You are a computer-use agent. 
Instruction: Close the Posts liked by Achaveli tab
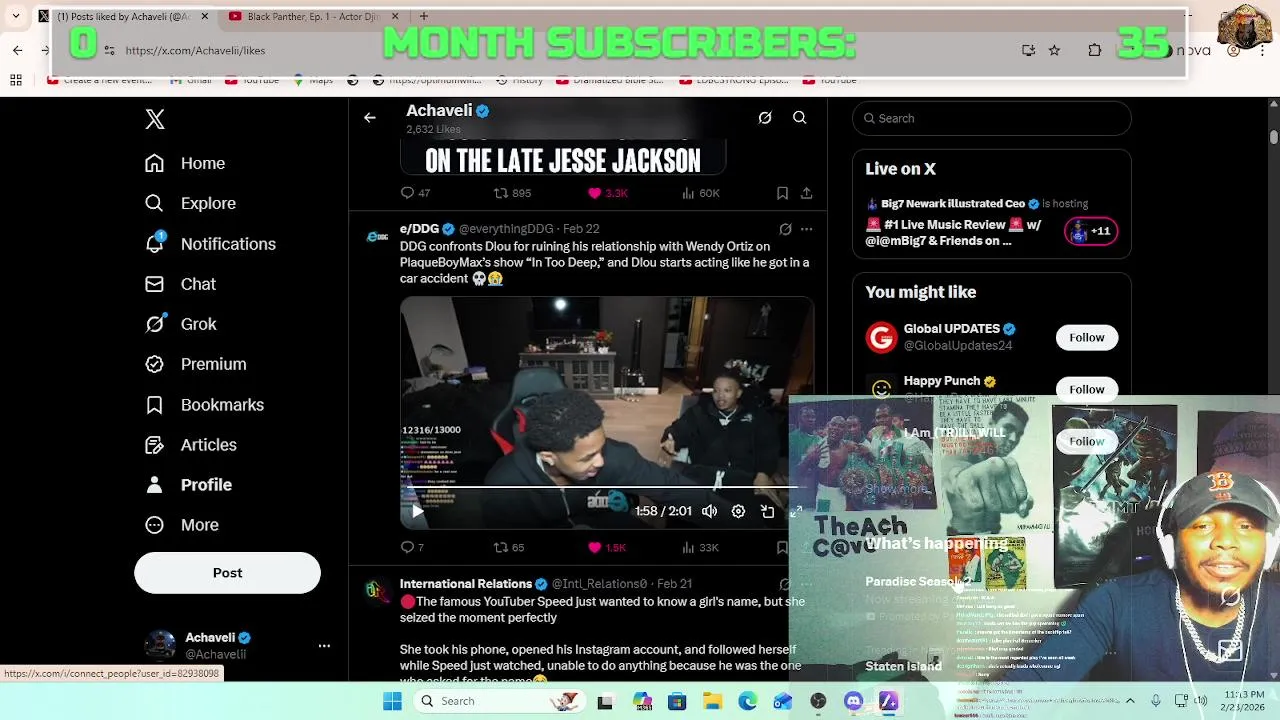coord(205,16)
